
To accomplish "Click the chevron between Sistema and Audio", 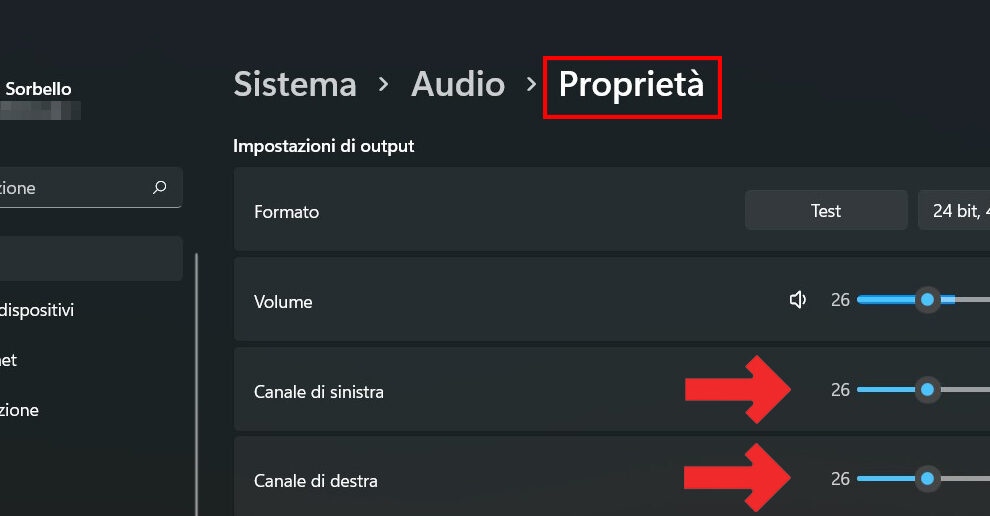I will click(x=384, y=85).
